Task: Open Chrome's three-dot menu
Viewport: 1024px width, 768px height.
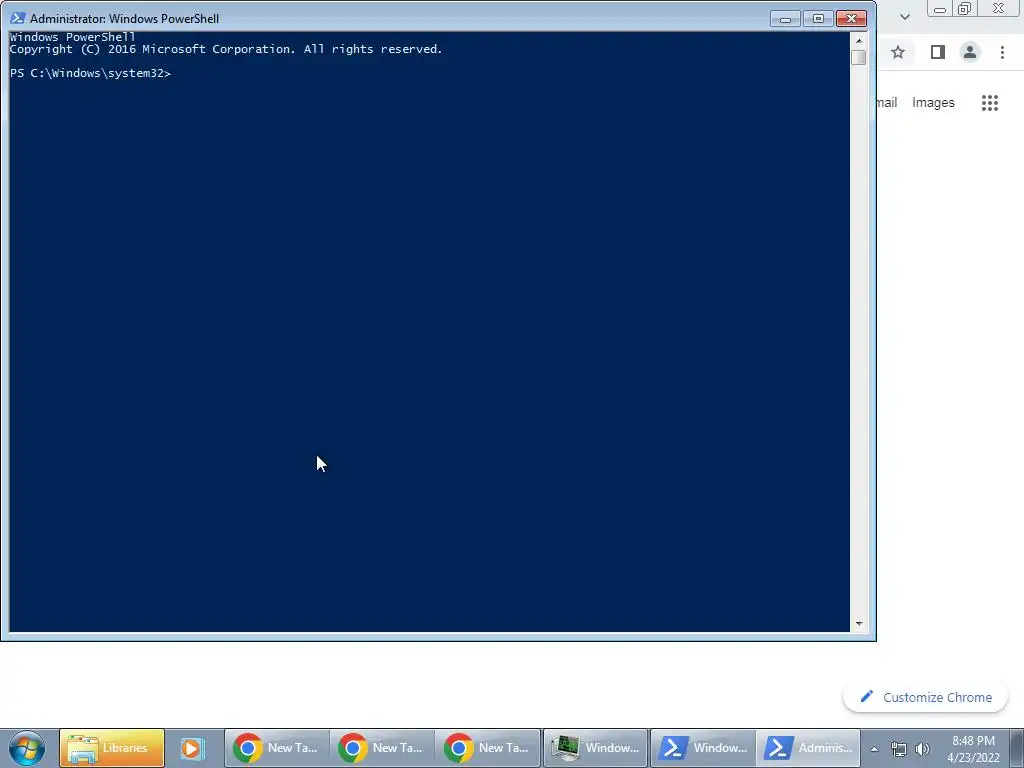Action: point(1002,52)
